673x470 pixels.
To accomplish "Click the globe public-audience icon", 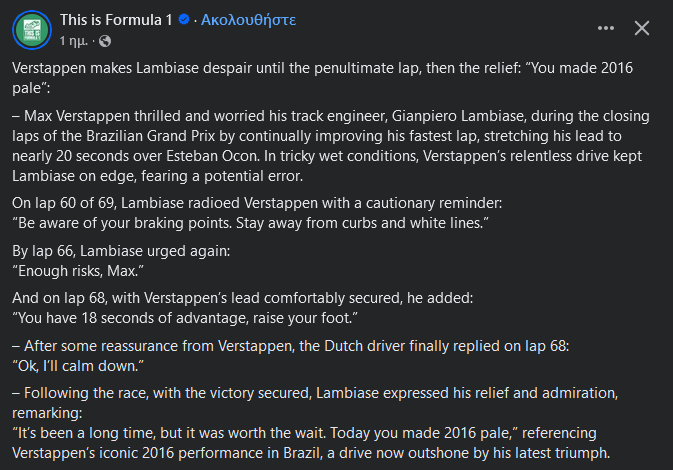I will point(105,41).
